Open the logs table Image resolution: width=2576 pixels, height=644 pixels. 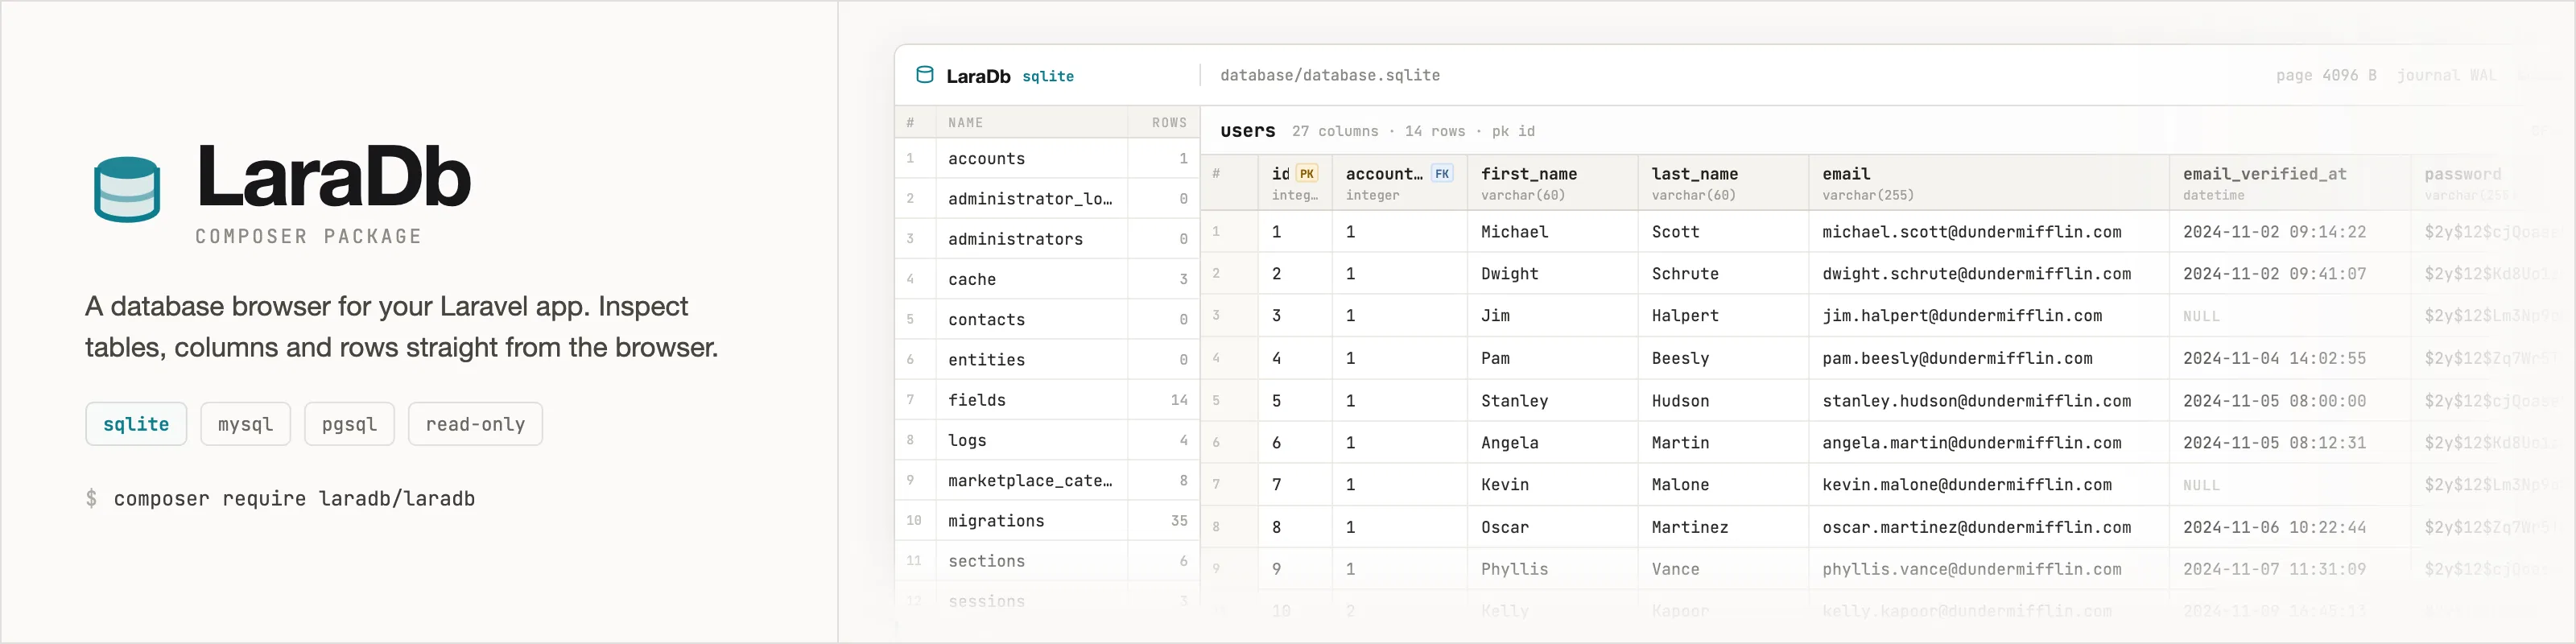[x=1047, y=440]
